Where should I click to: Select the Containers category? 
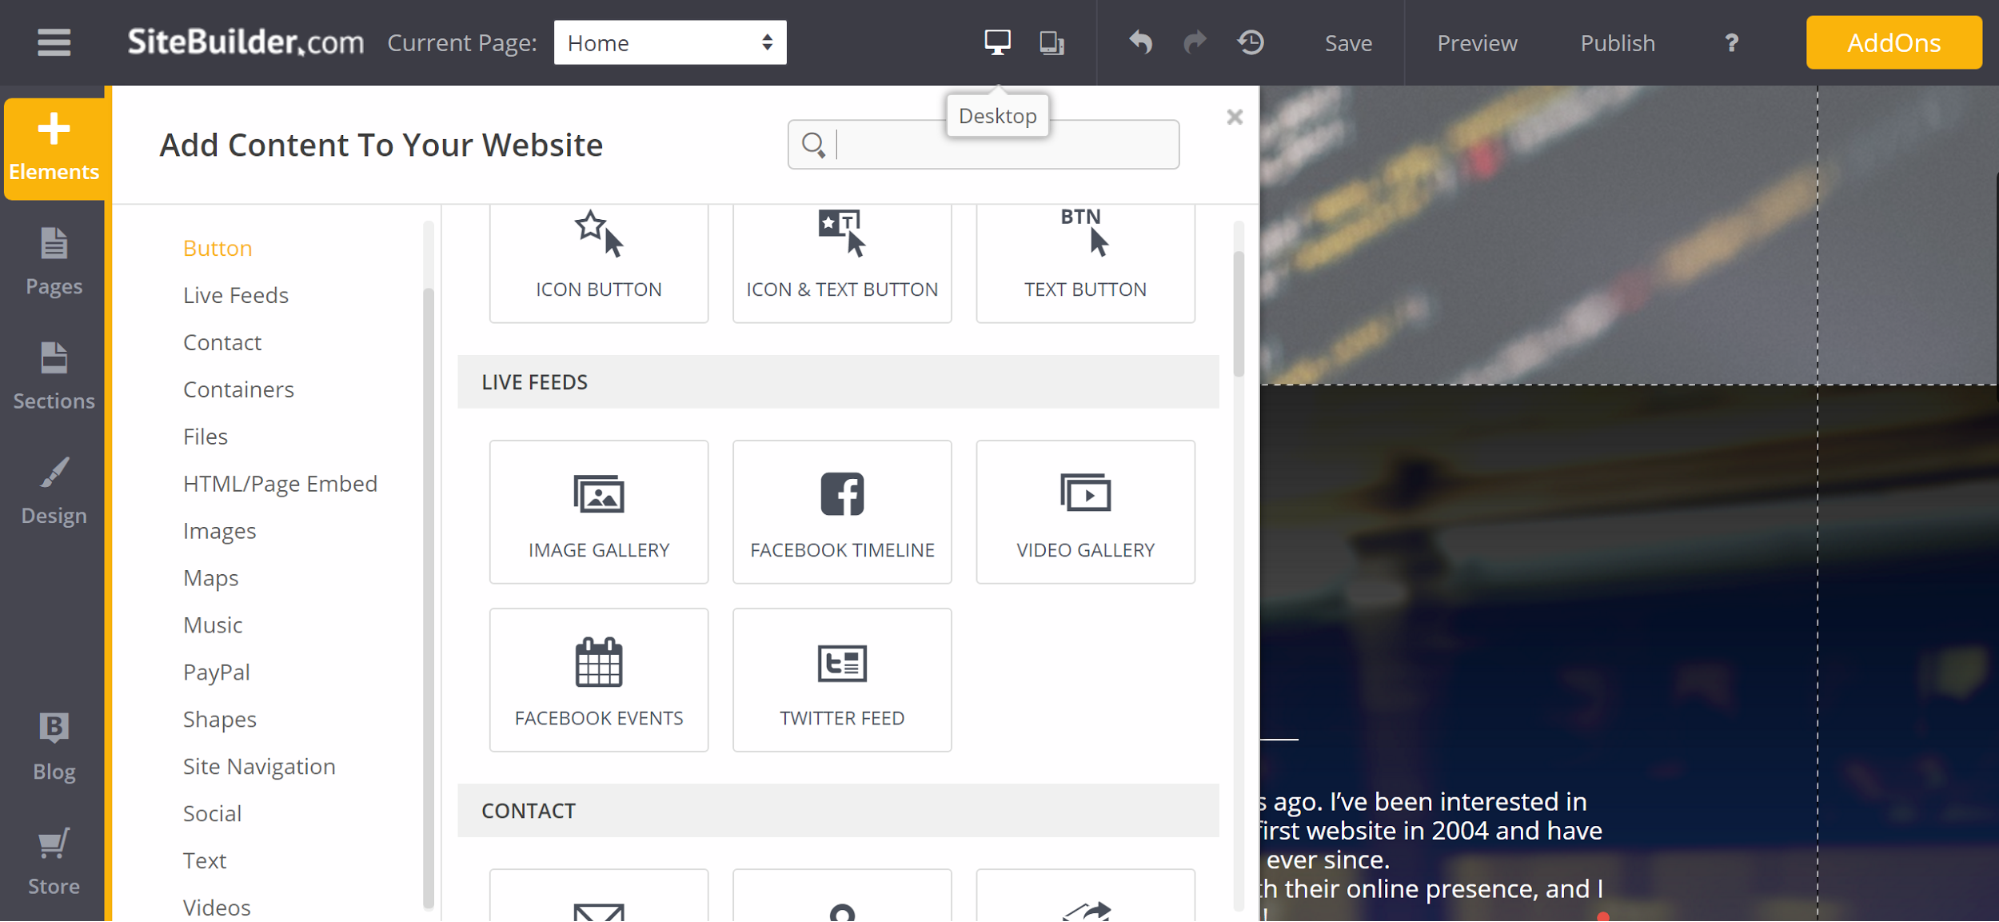[238, 389]
